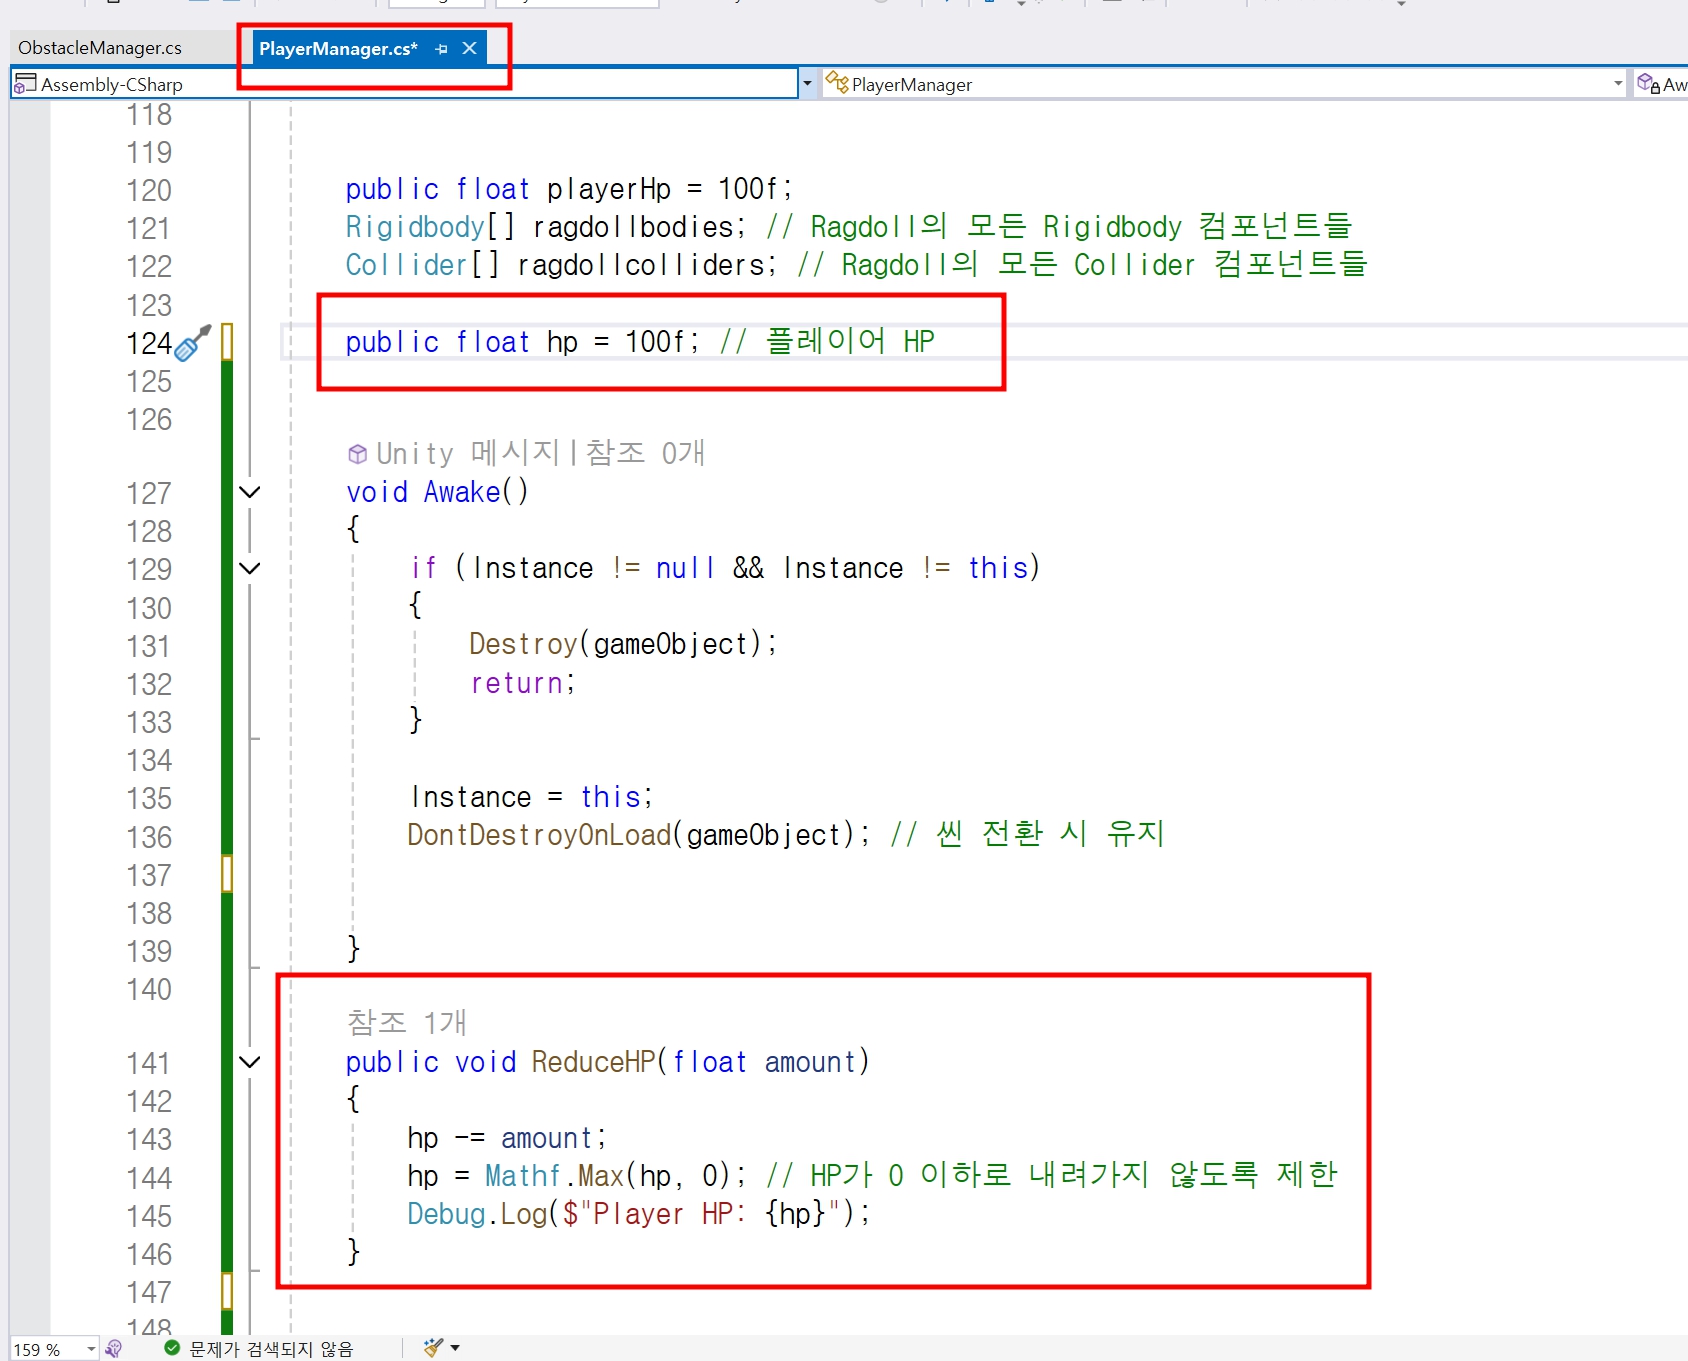Click the '참조 0개' CodeLens link

pyautogui.click(x=645, y=453)
